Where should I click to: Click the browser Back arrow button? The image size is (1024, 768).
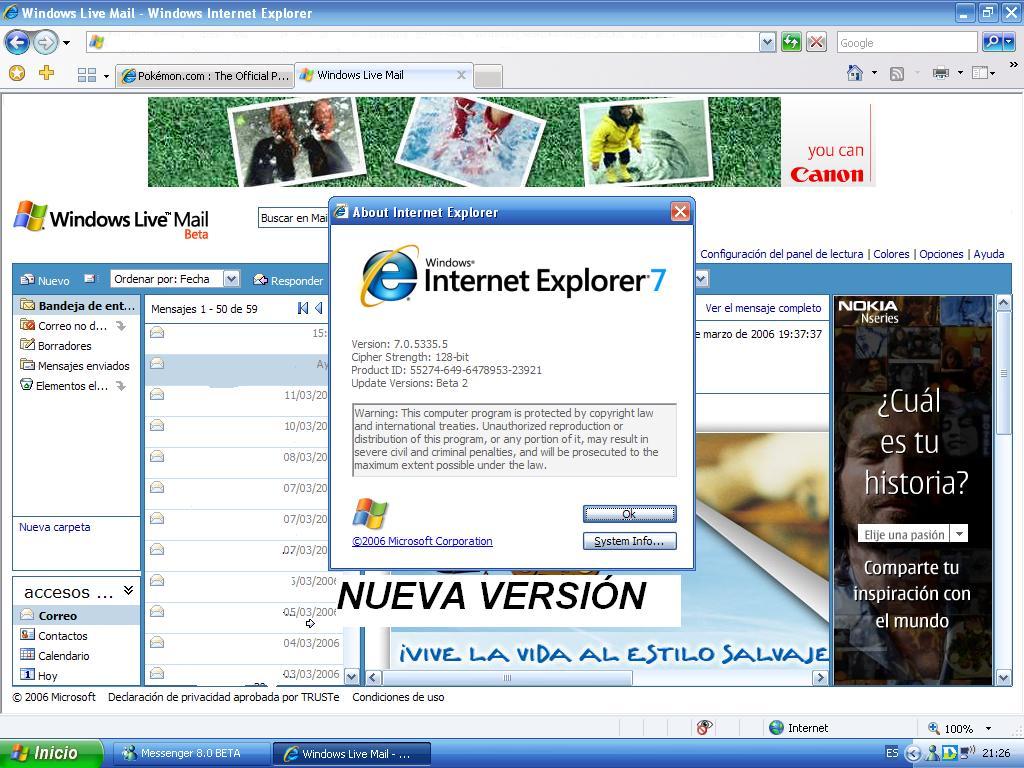pos(17,42)
